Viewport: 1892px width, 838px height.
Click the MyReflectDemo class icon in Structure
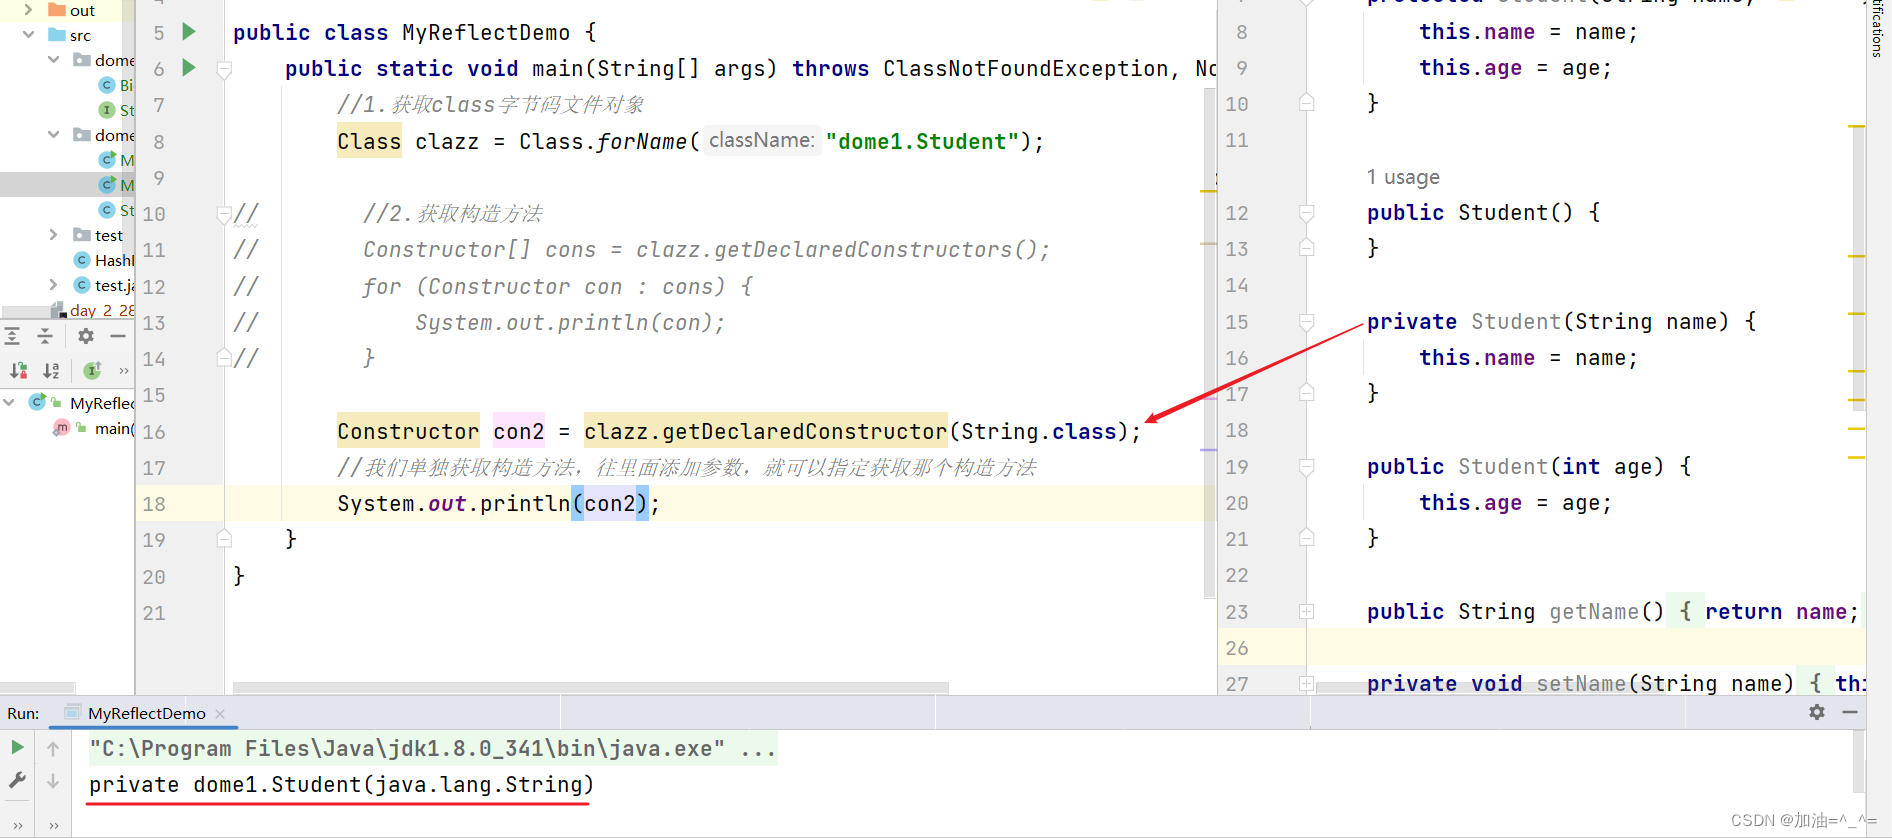[x=38, y=402]
